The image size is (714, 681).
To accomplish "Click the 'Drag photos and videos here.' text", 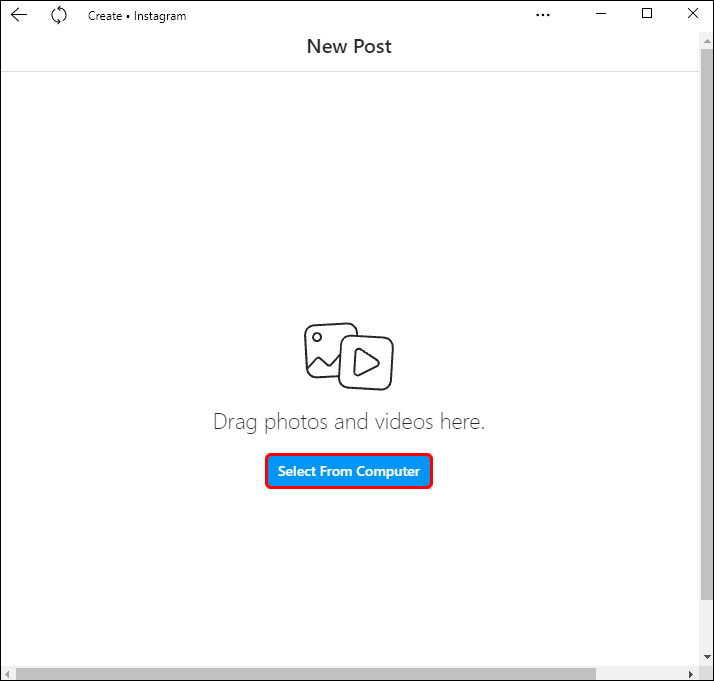I will coord(349,422).
